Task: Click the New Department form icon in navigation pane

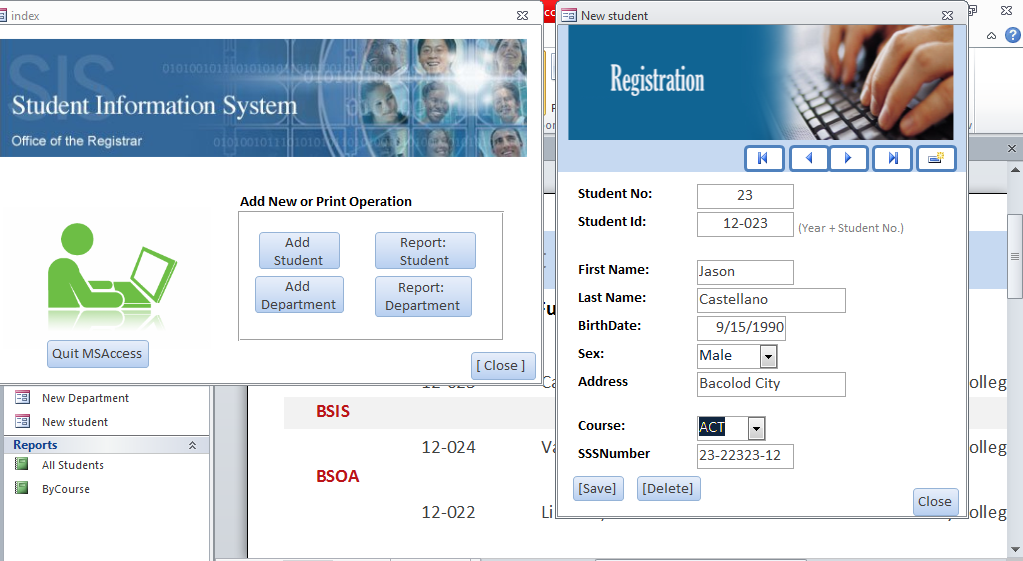Action: [22, 397]
